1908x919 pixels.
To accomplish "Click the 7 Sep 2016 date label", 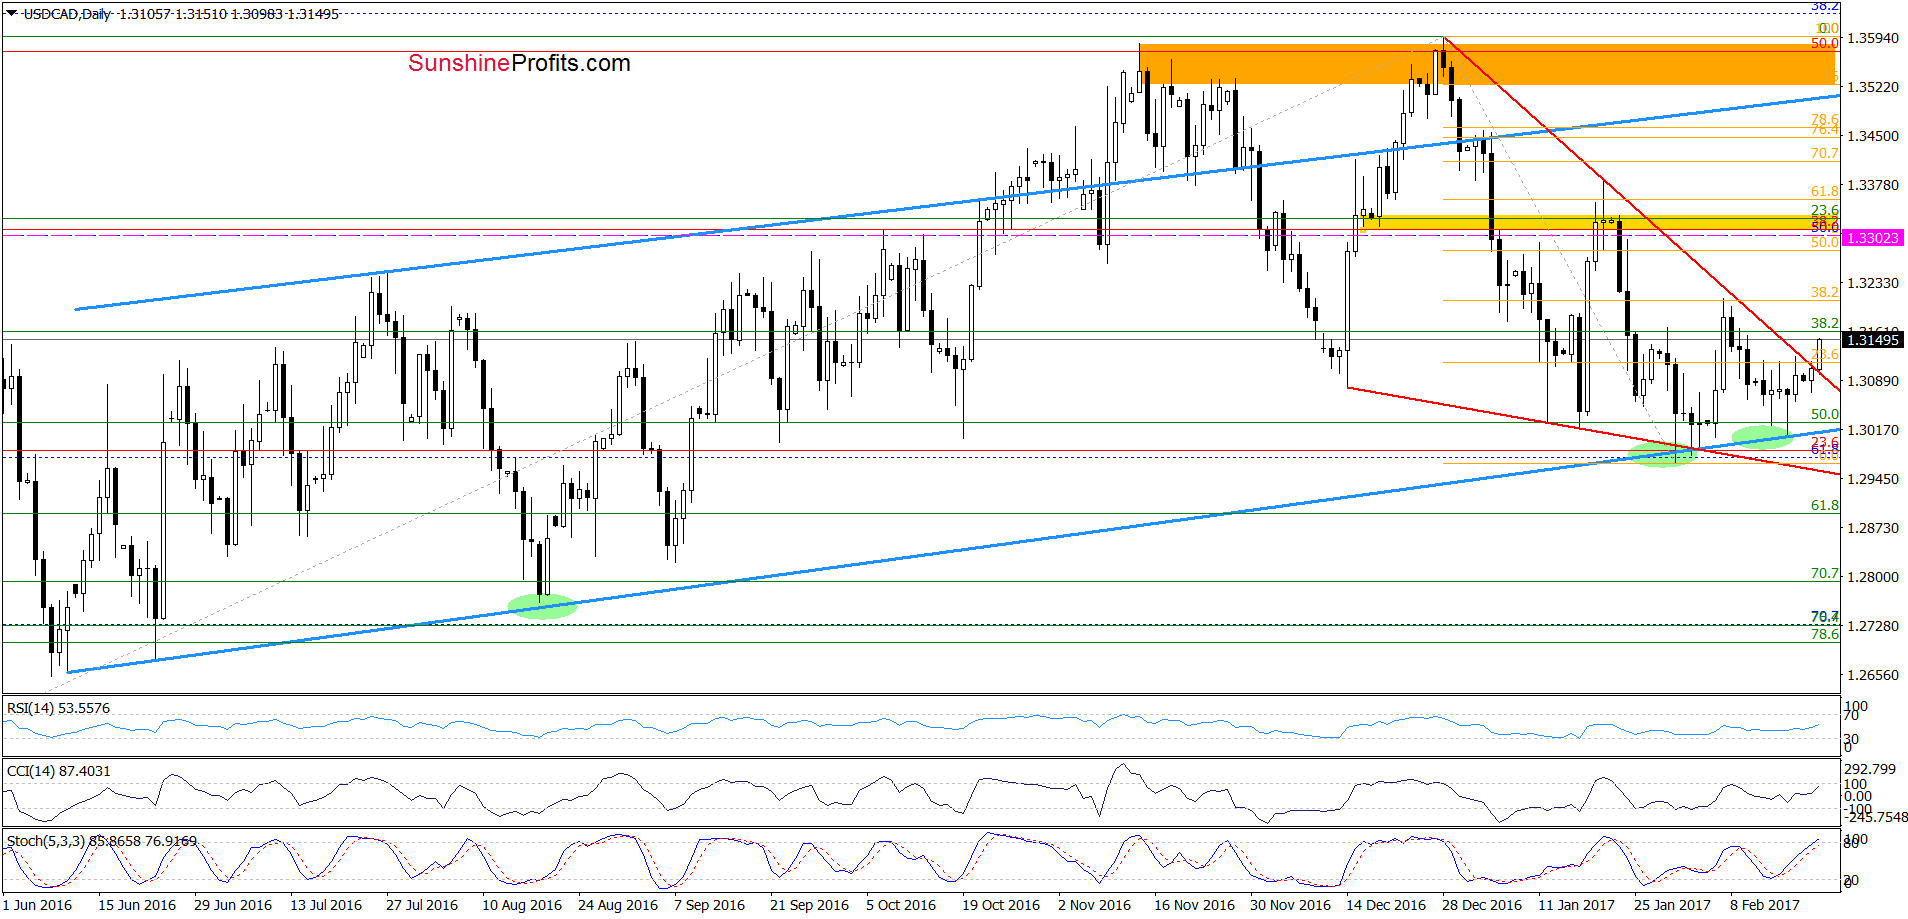I will [x=709, y=905].
